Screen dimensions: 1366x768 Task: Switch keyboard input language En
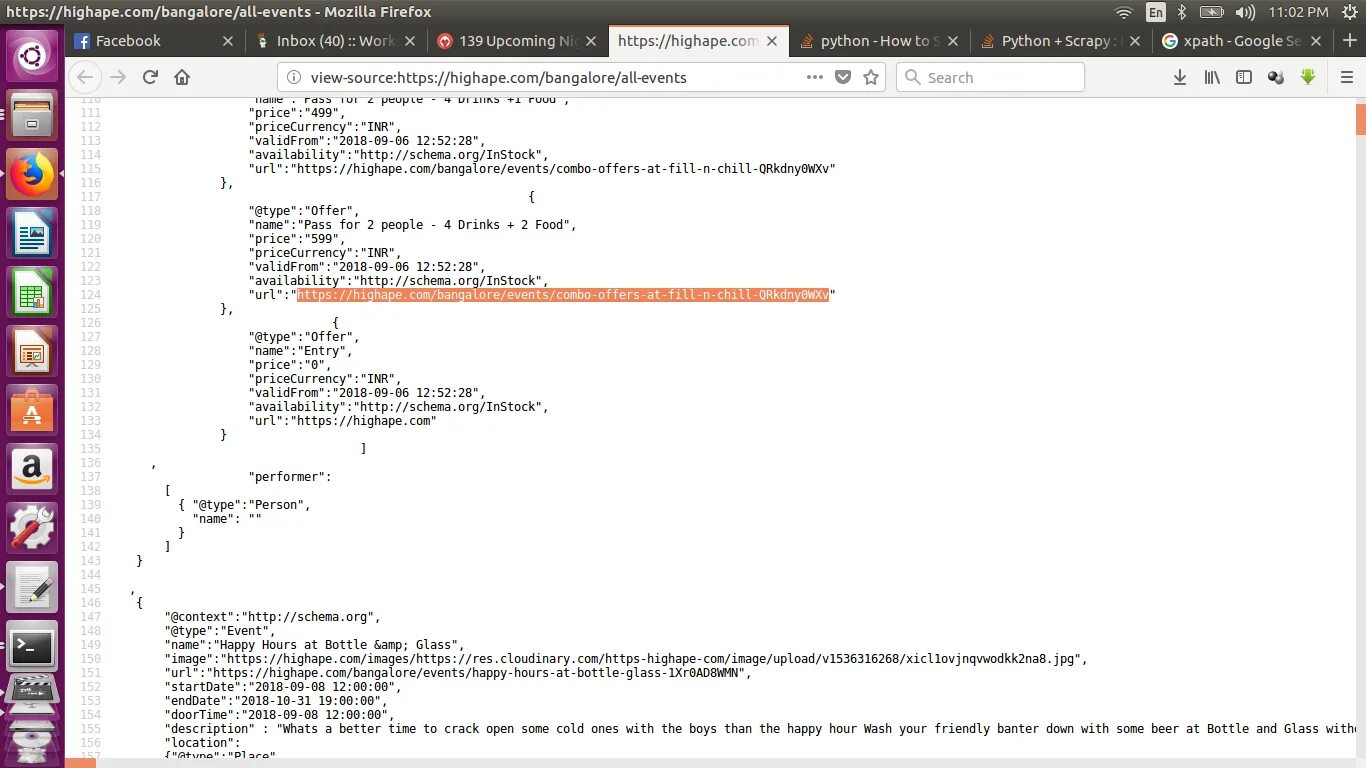pos(1156,12)
